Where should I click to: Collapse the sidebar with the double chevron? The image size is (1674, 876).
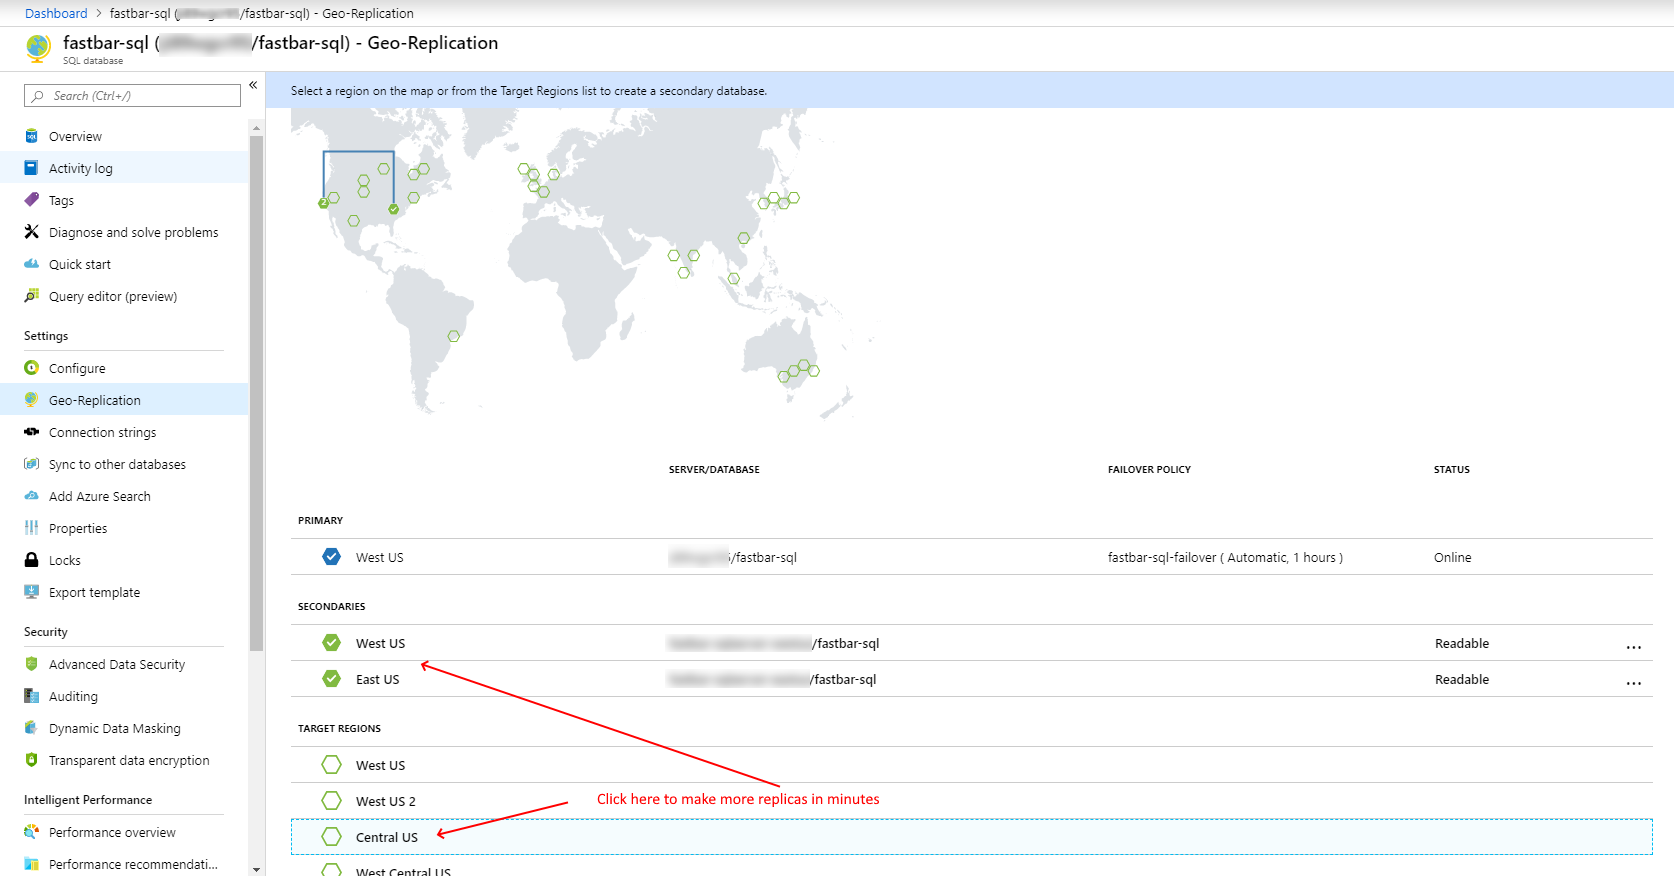point(253,85)
